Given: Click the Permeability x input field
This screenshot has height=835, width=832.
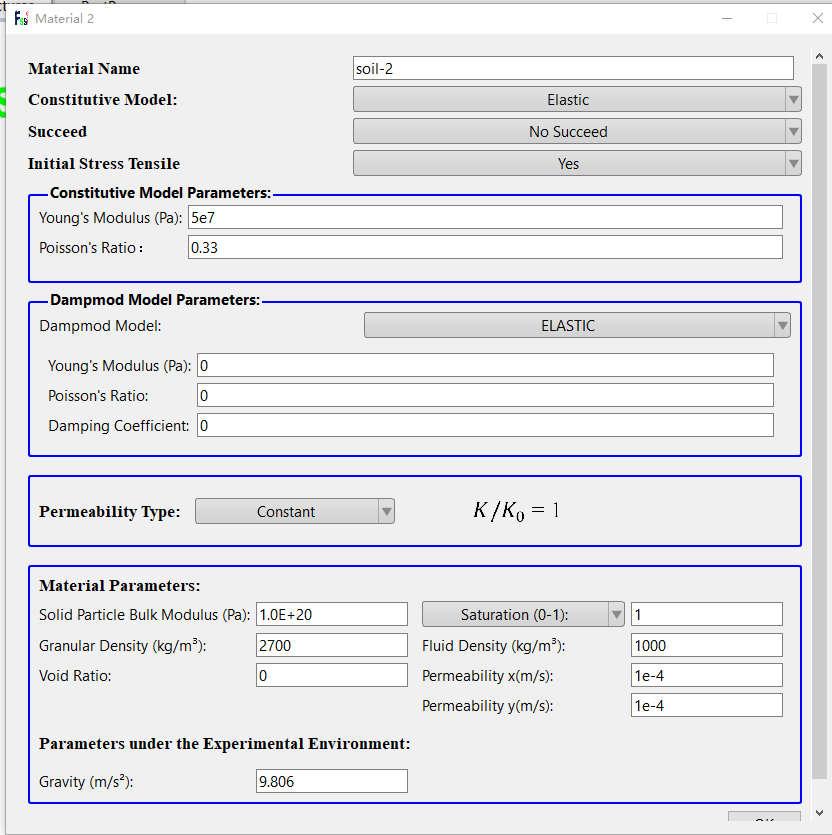Looking at the screenshot, I should coord(707,675).
